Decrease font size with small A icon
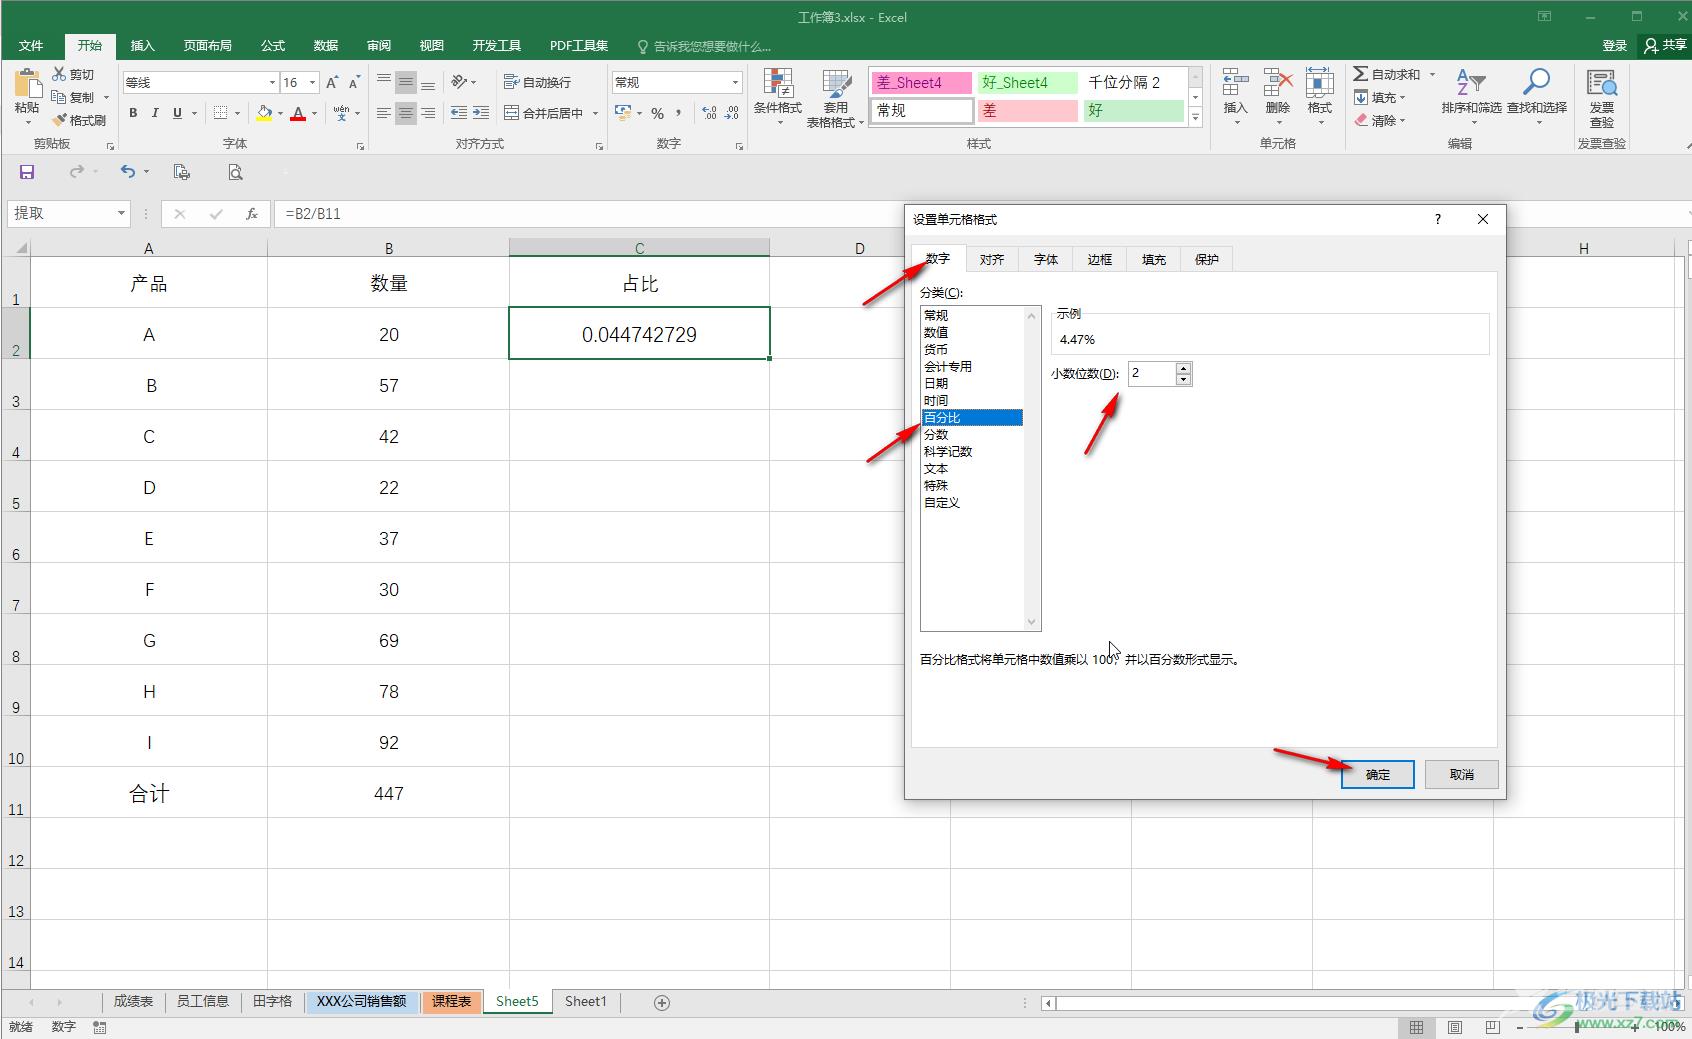Image resolution: width=1692 pixels, height=1039 pixels. click(x=354, y=82)
